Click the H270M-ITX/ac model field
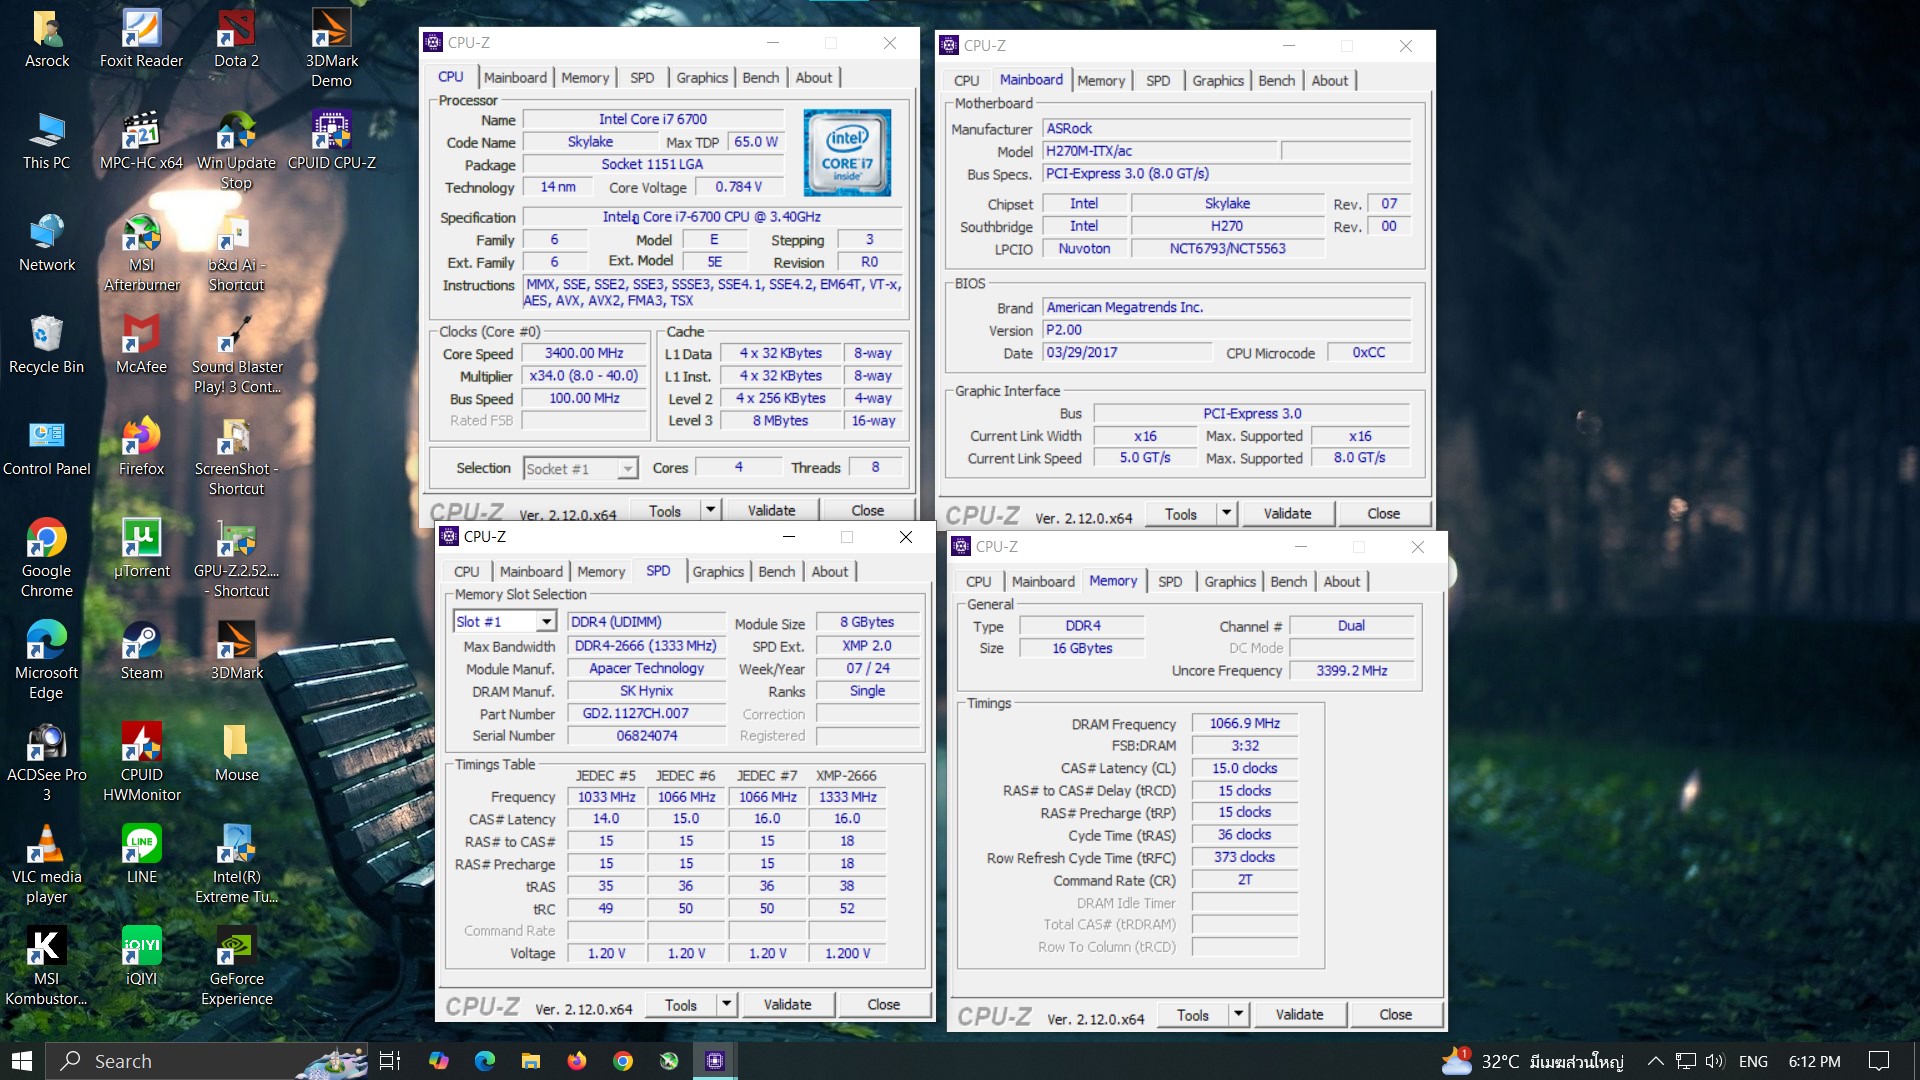The height and width of the screenshot is (1080, 1920). (x=1159, y=151)
